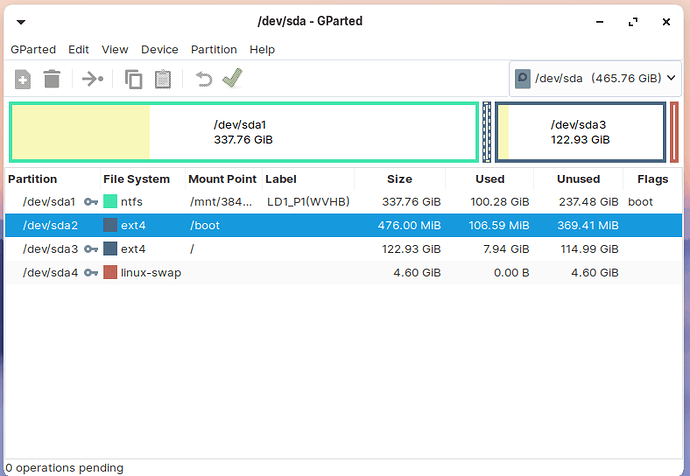
Task: Select the /dev/sda4 partition row
Action: point(344,273)
